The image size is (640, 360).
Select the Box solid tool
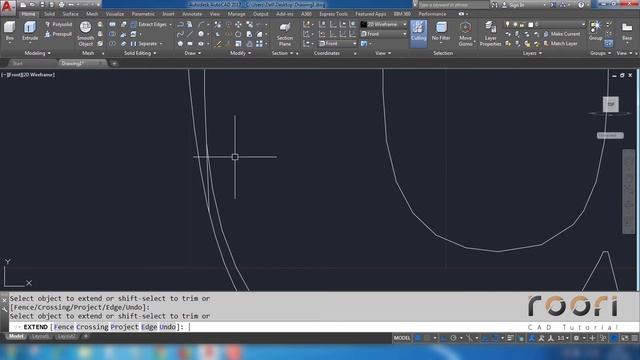pos(9,31)
